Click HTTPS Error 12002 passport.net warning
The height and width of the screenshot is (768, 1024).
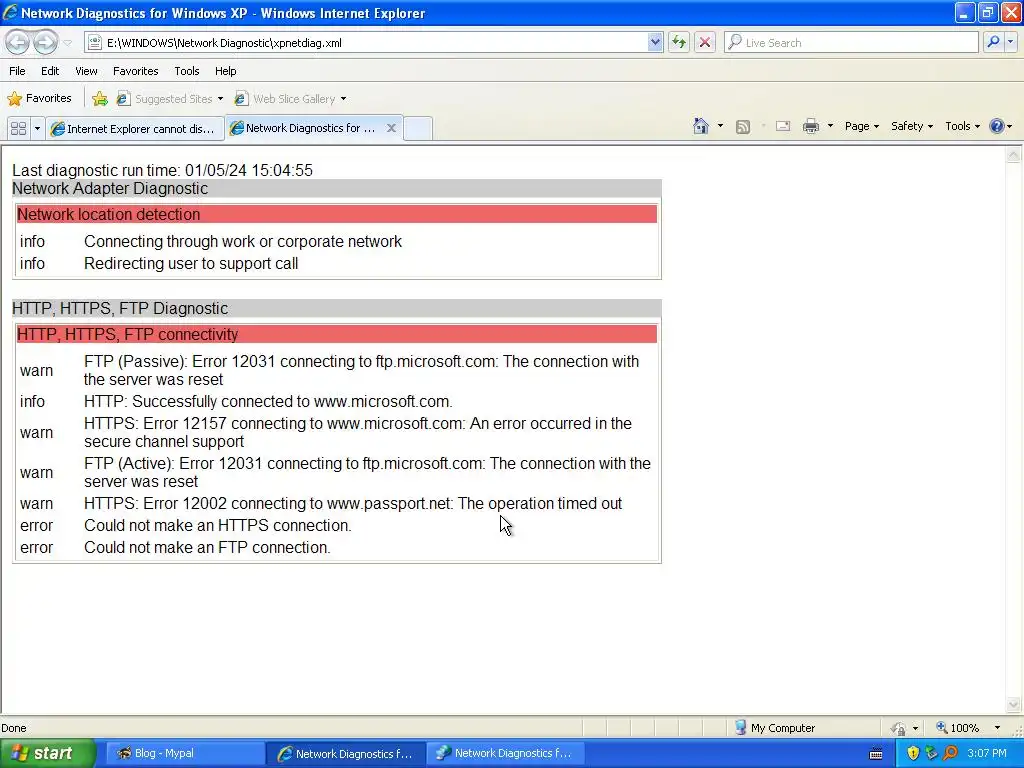pos(353,504)
